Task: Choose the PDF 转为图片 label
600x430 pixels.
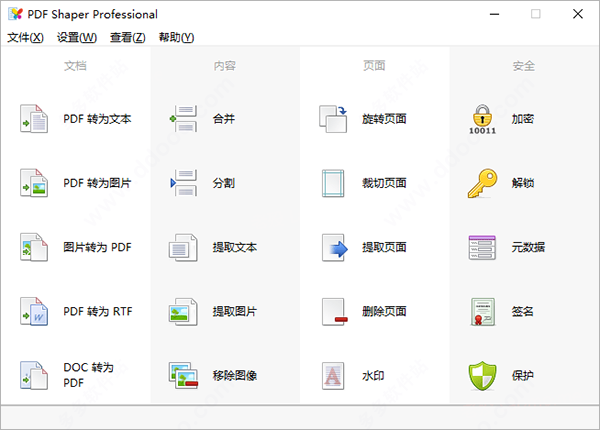Action: pos(97,183)
